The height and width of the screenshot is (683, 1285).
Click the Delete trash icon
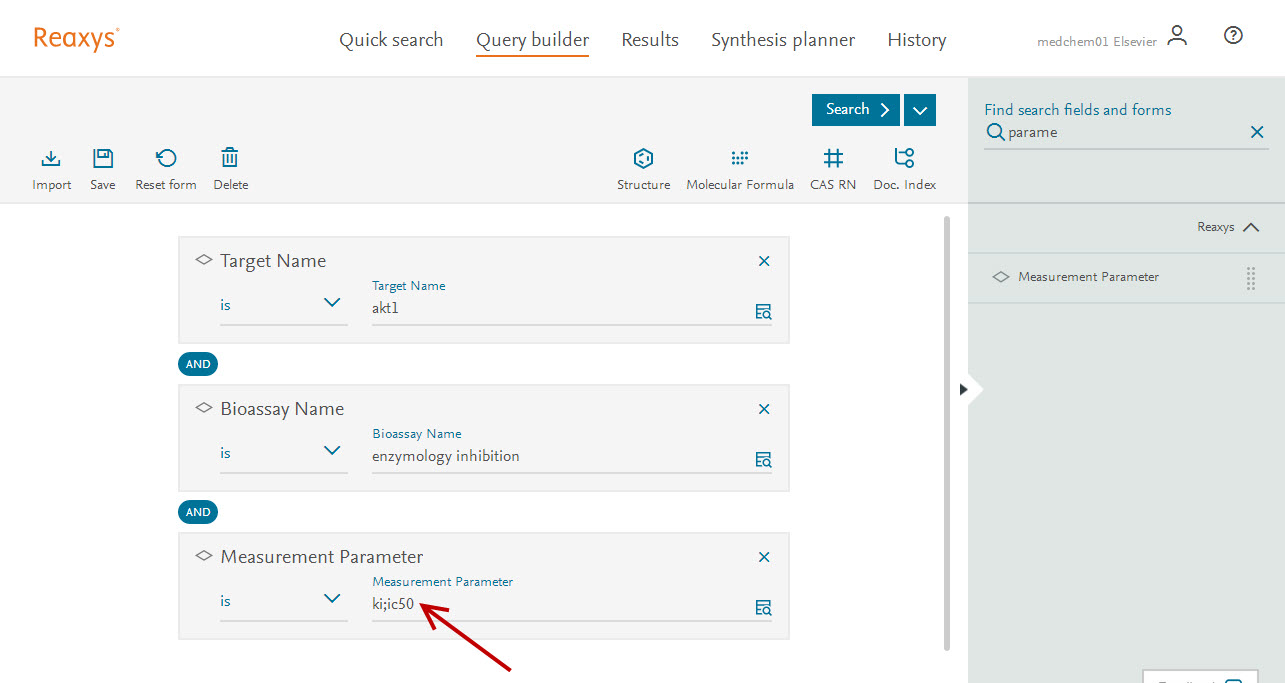click(x=230, y=159)
